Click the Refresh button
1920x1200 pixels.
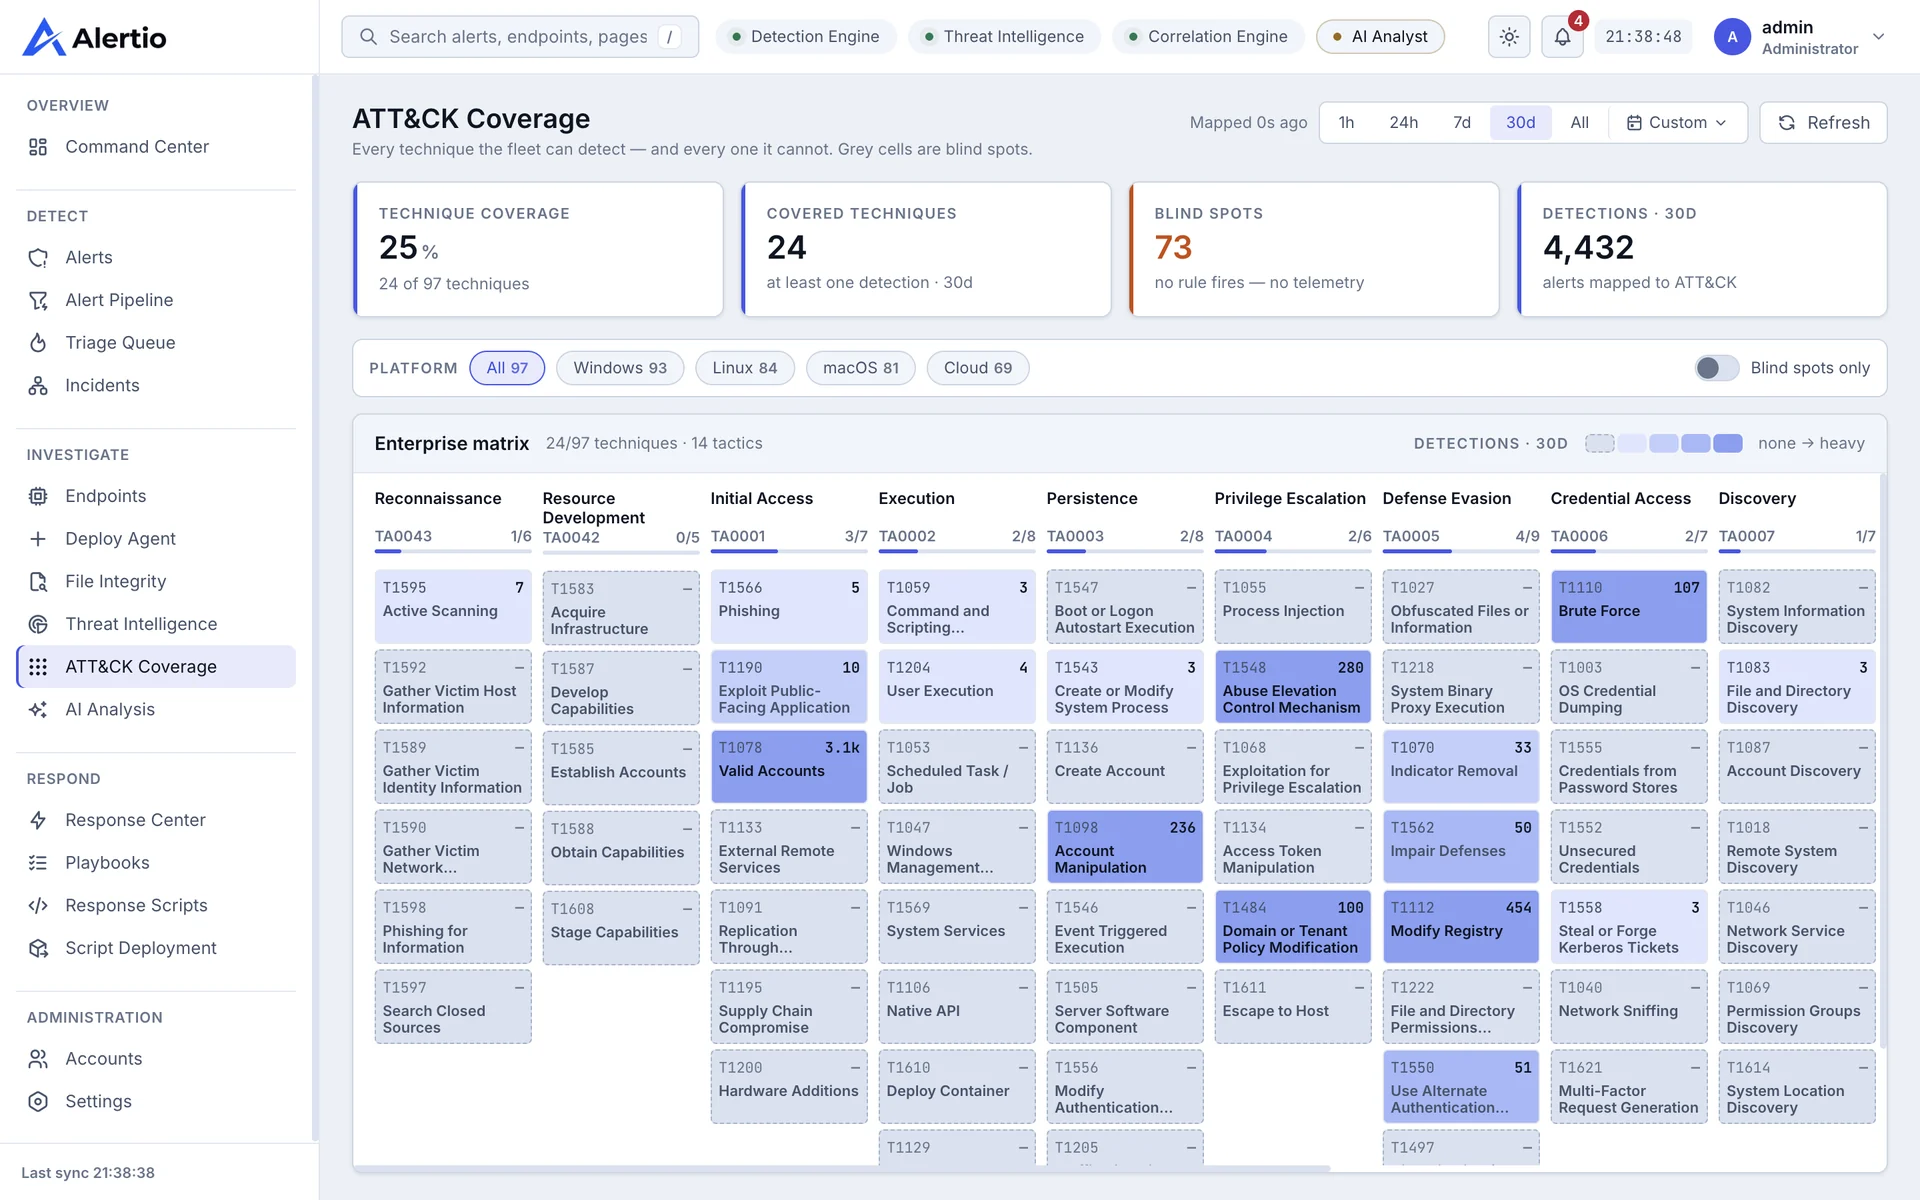click(x=1823, y=123)
